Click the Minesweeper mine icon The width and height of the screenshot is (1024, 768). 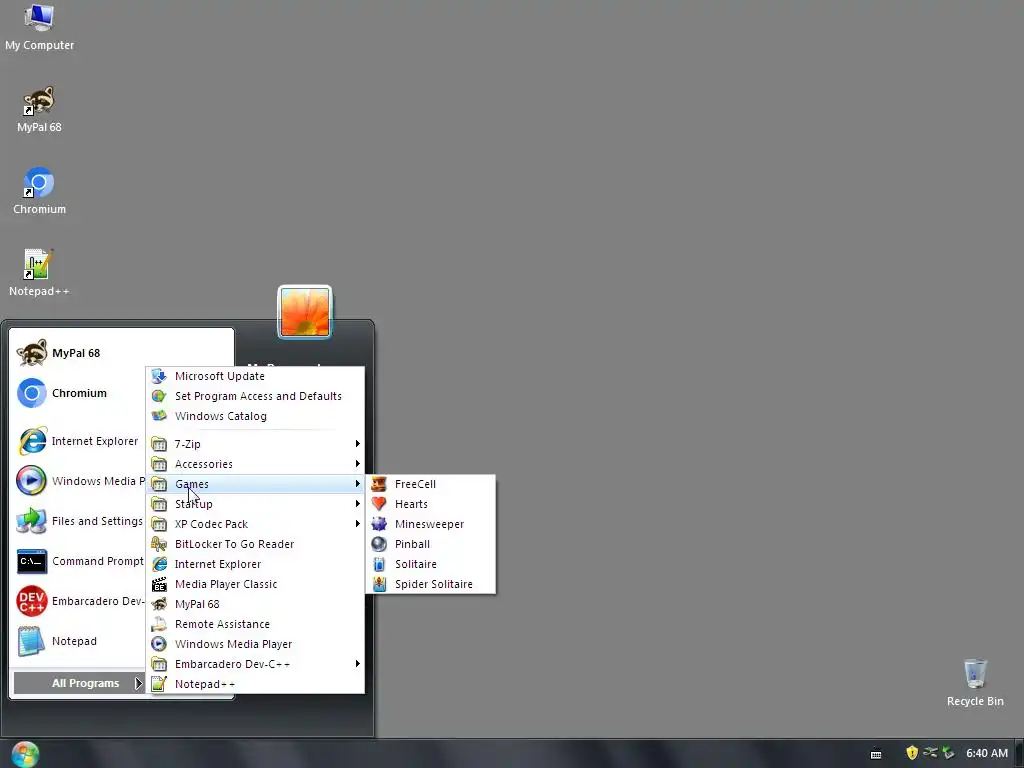379,524
